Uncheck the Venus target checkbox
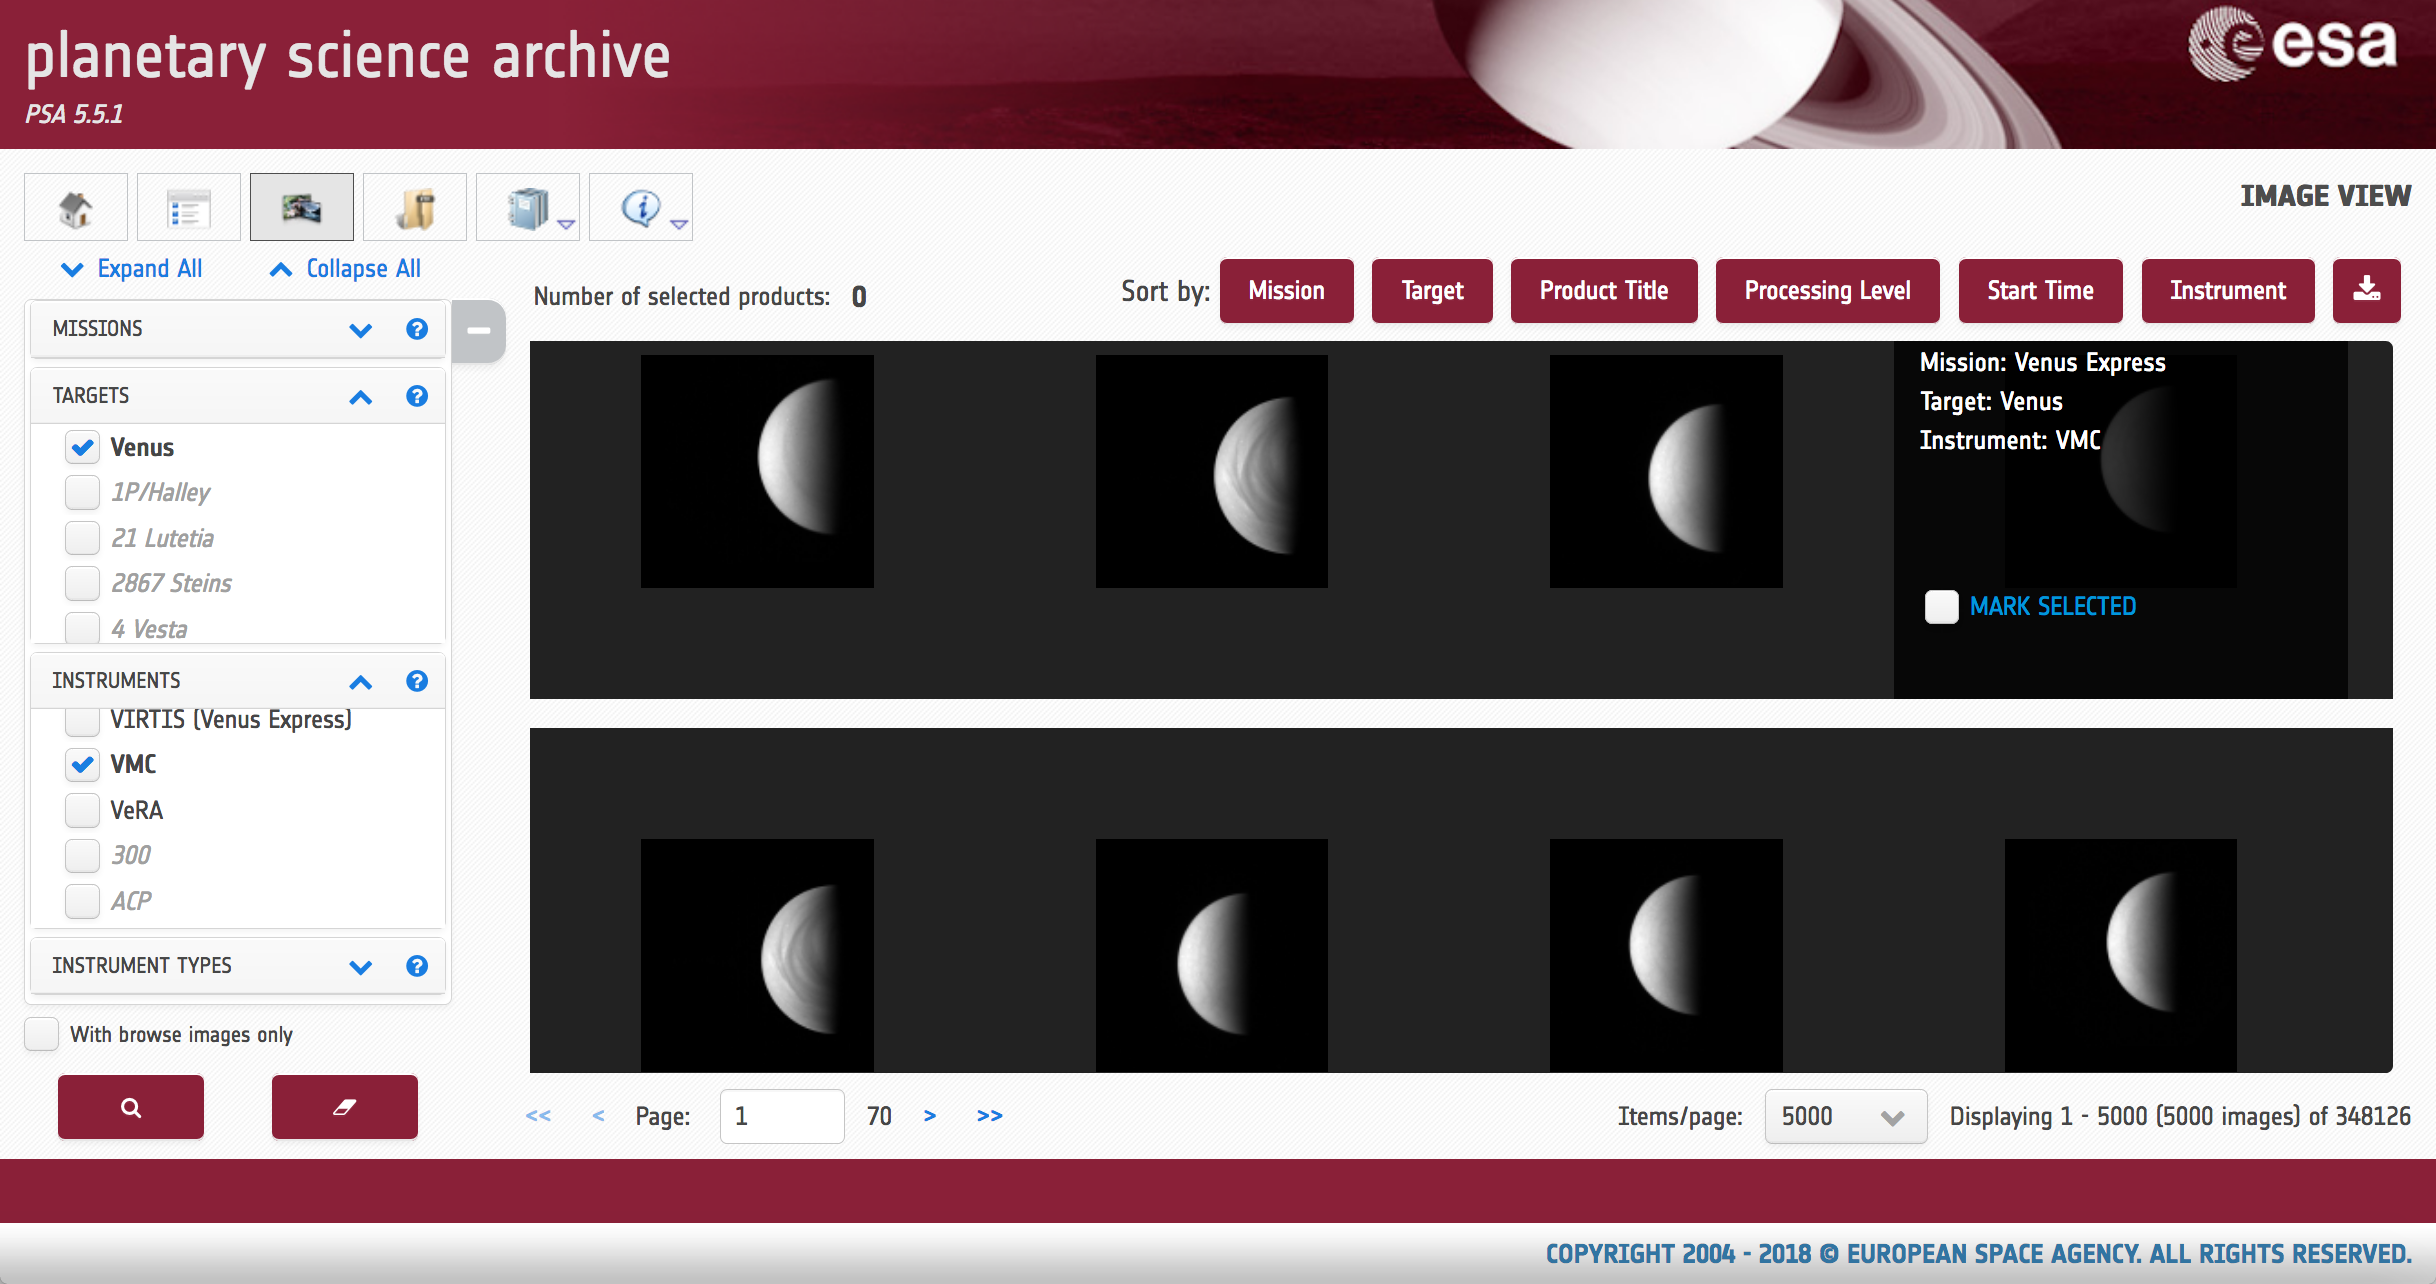This screenshot has height=1284, width=2436. pos(82,447)
